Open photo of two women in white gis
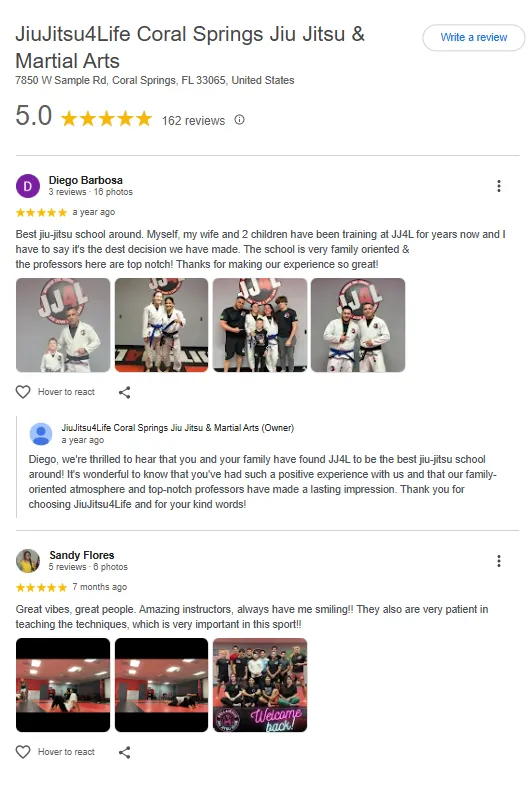 [161, 325]
